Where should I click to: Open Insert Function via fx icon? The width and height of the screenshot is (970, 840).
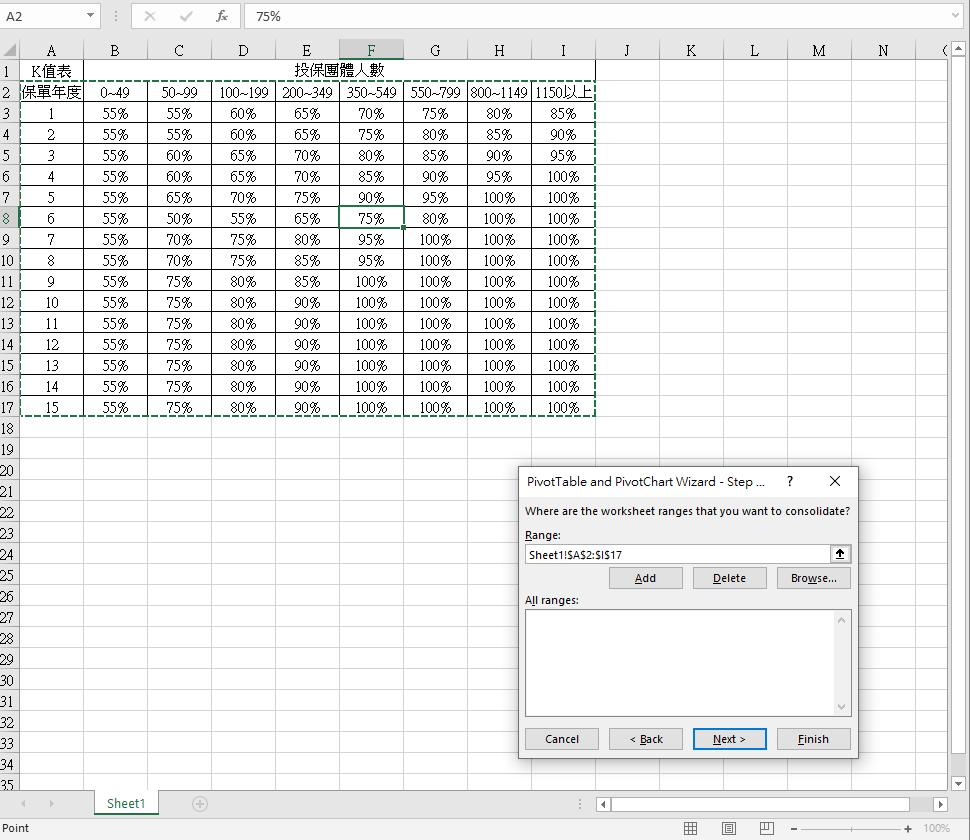(x=221, y=16)
